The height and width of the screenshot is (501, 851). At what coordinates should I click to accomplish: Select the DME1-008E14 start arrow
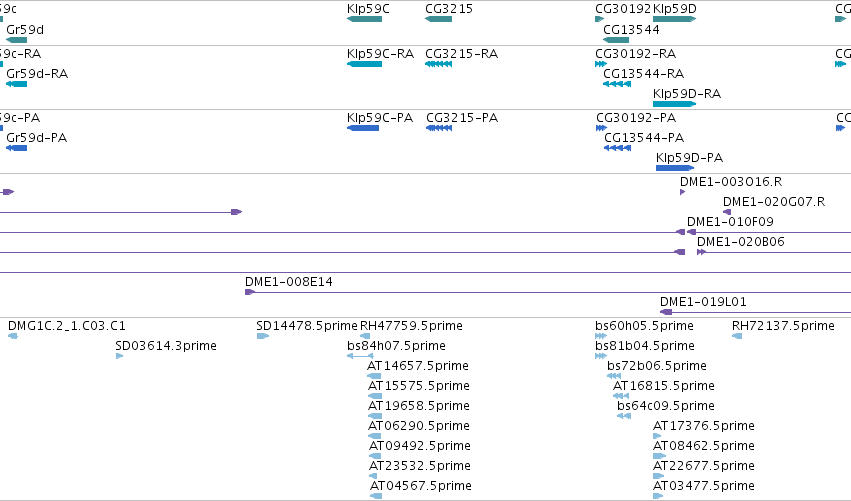pyautogui.click(x=250, y=293)
